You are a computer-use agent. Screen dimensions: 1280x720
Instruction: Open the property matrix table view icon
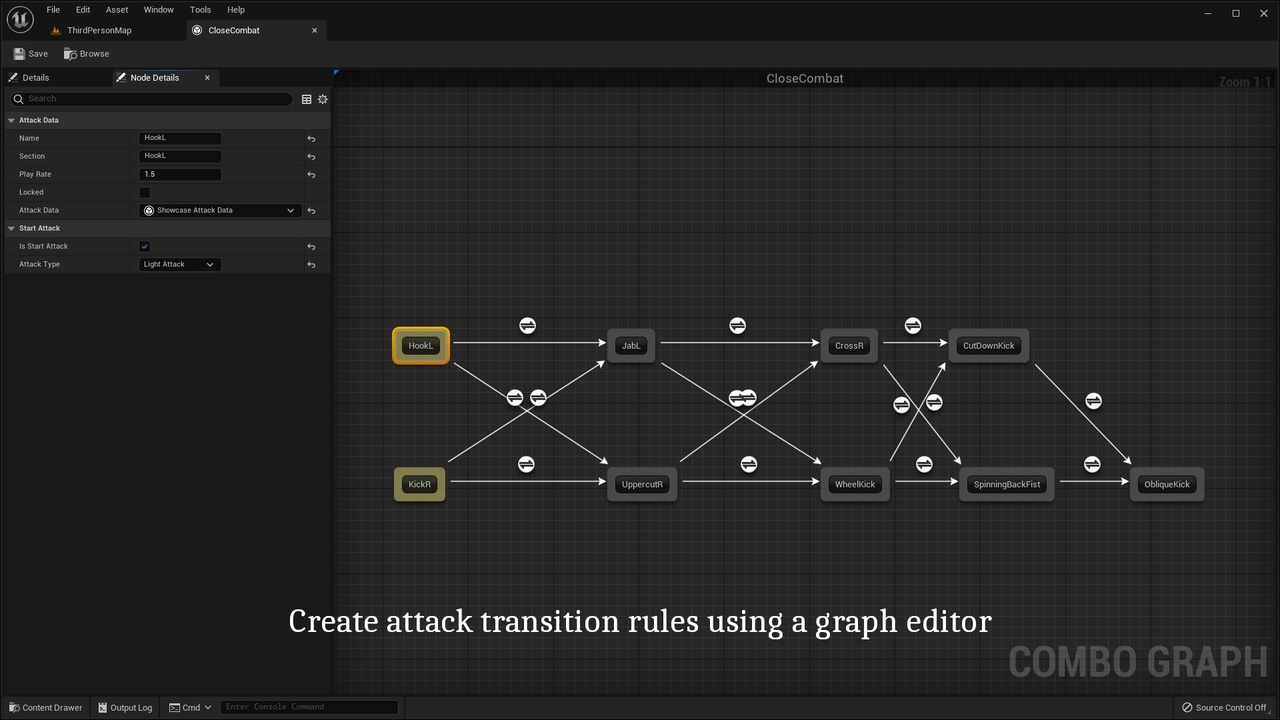[x=307, y=99]
